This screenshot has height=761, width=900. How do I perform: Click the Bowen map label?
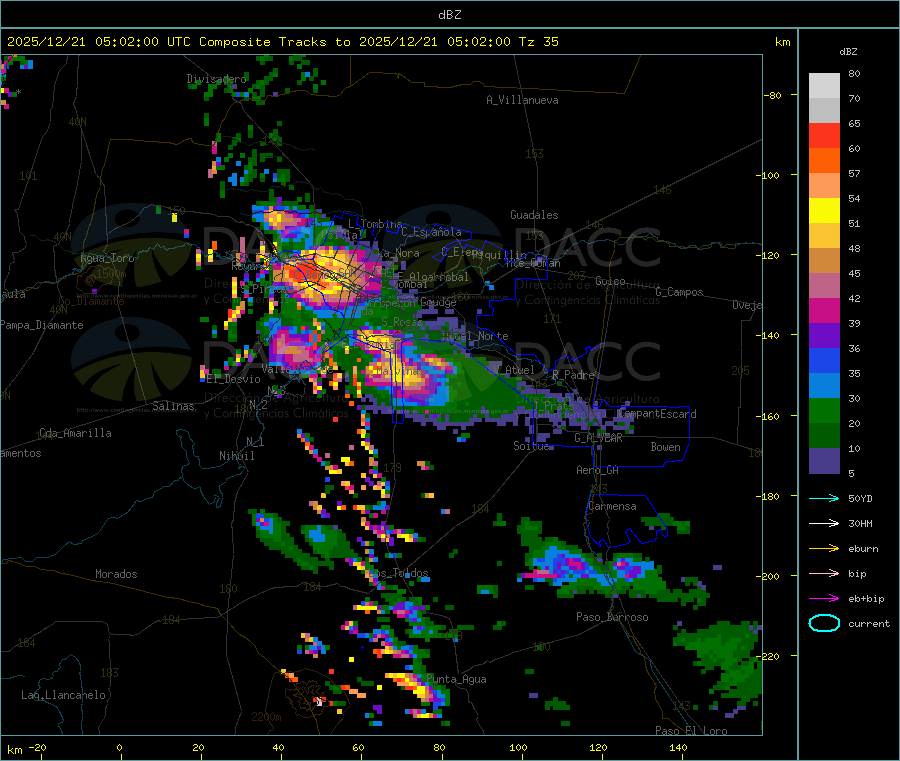click(x=665, y=447)
